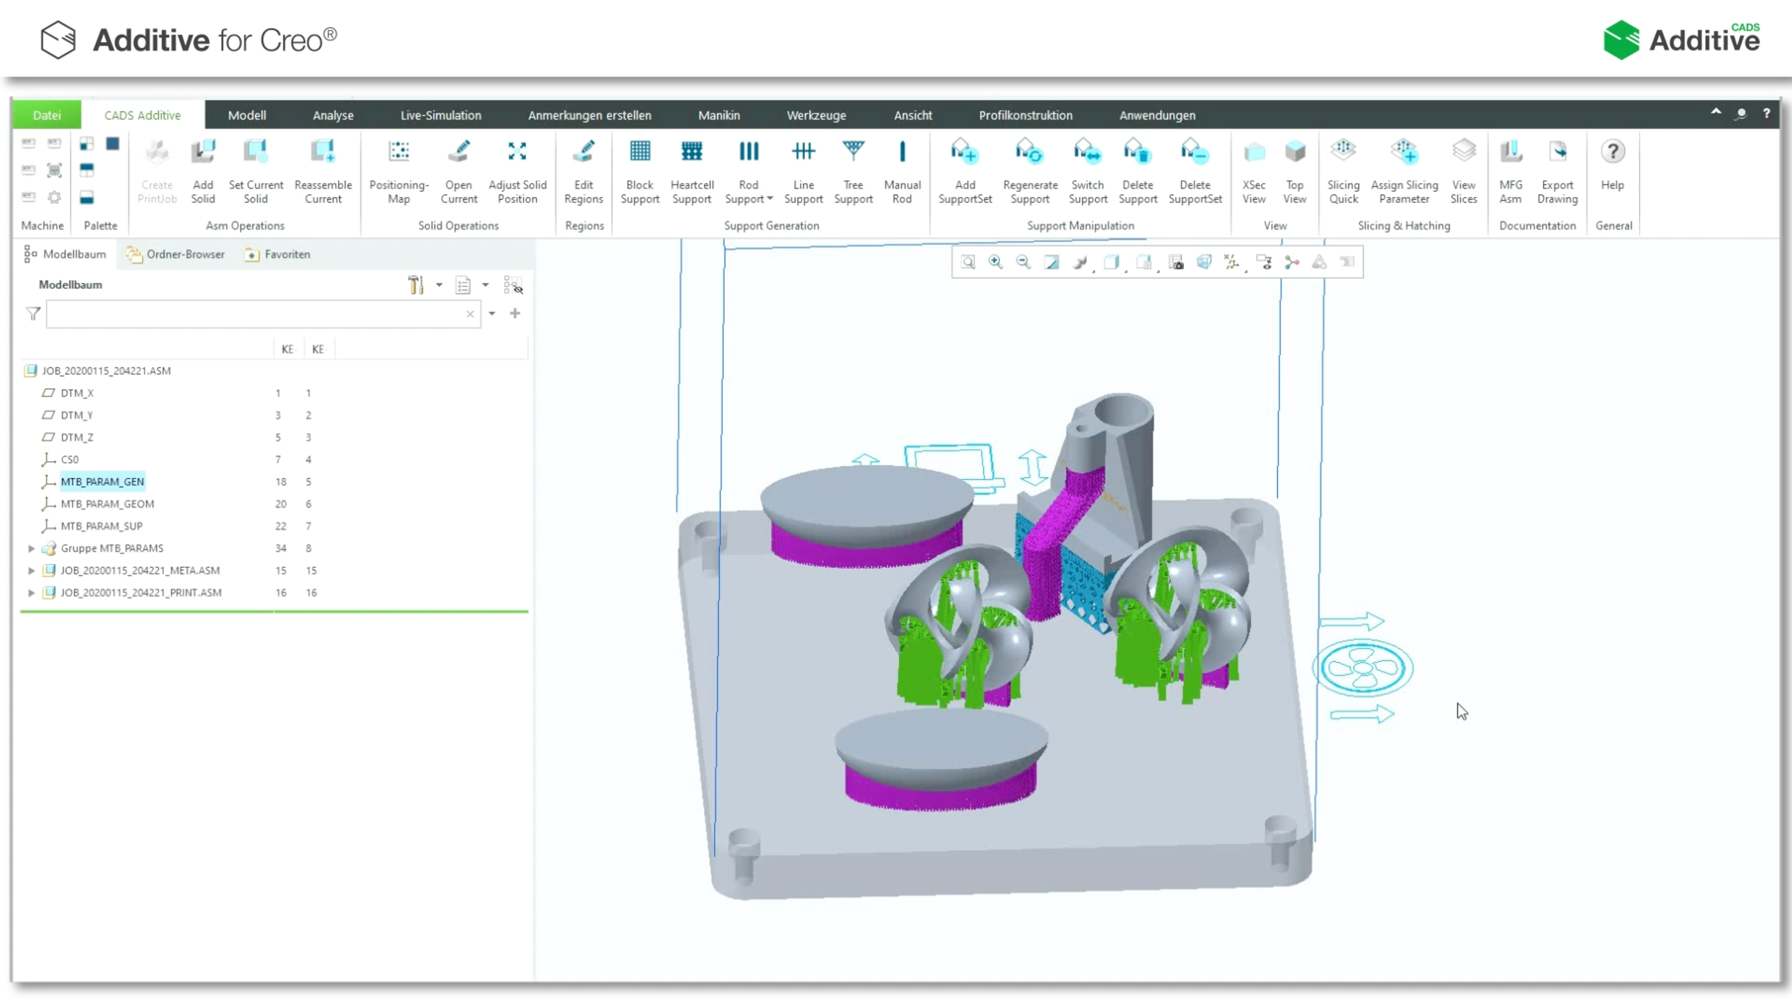Click Refit icon in graphics toolbar

[968, 262]
